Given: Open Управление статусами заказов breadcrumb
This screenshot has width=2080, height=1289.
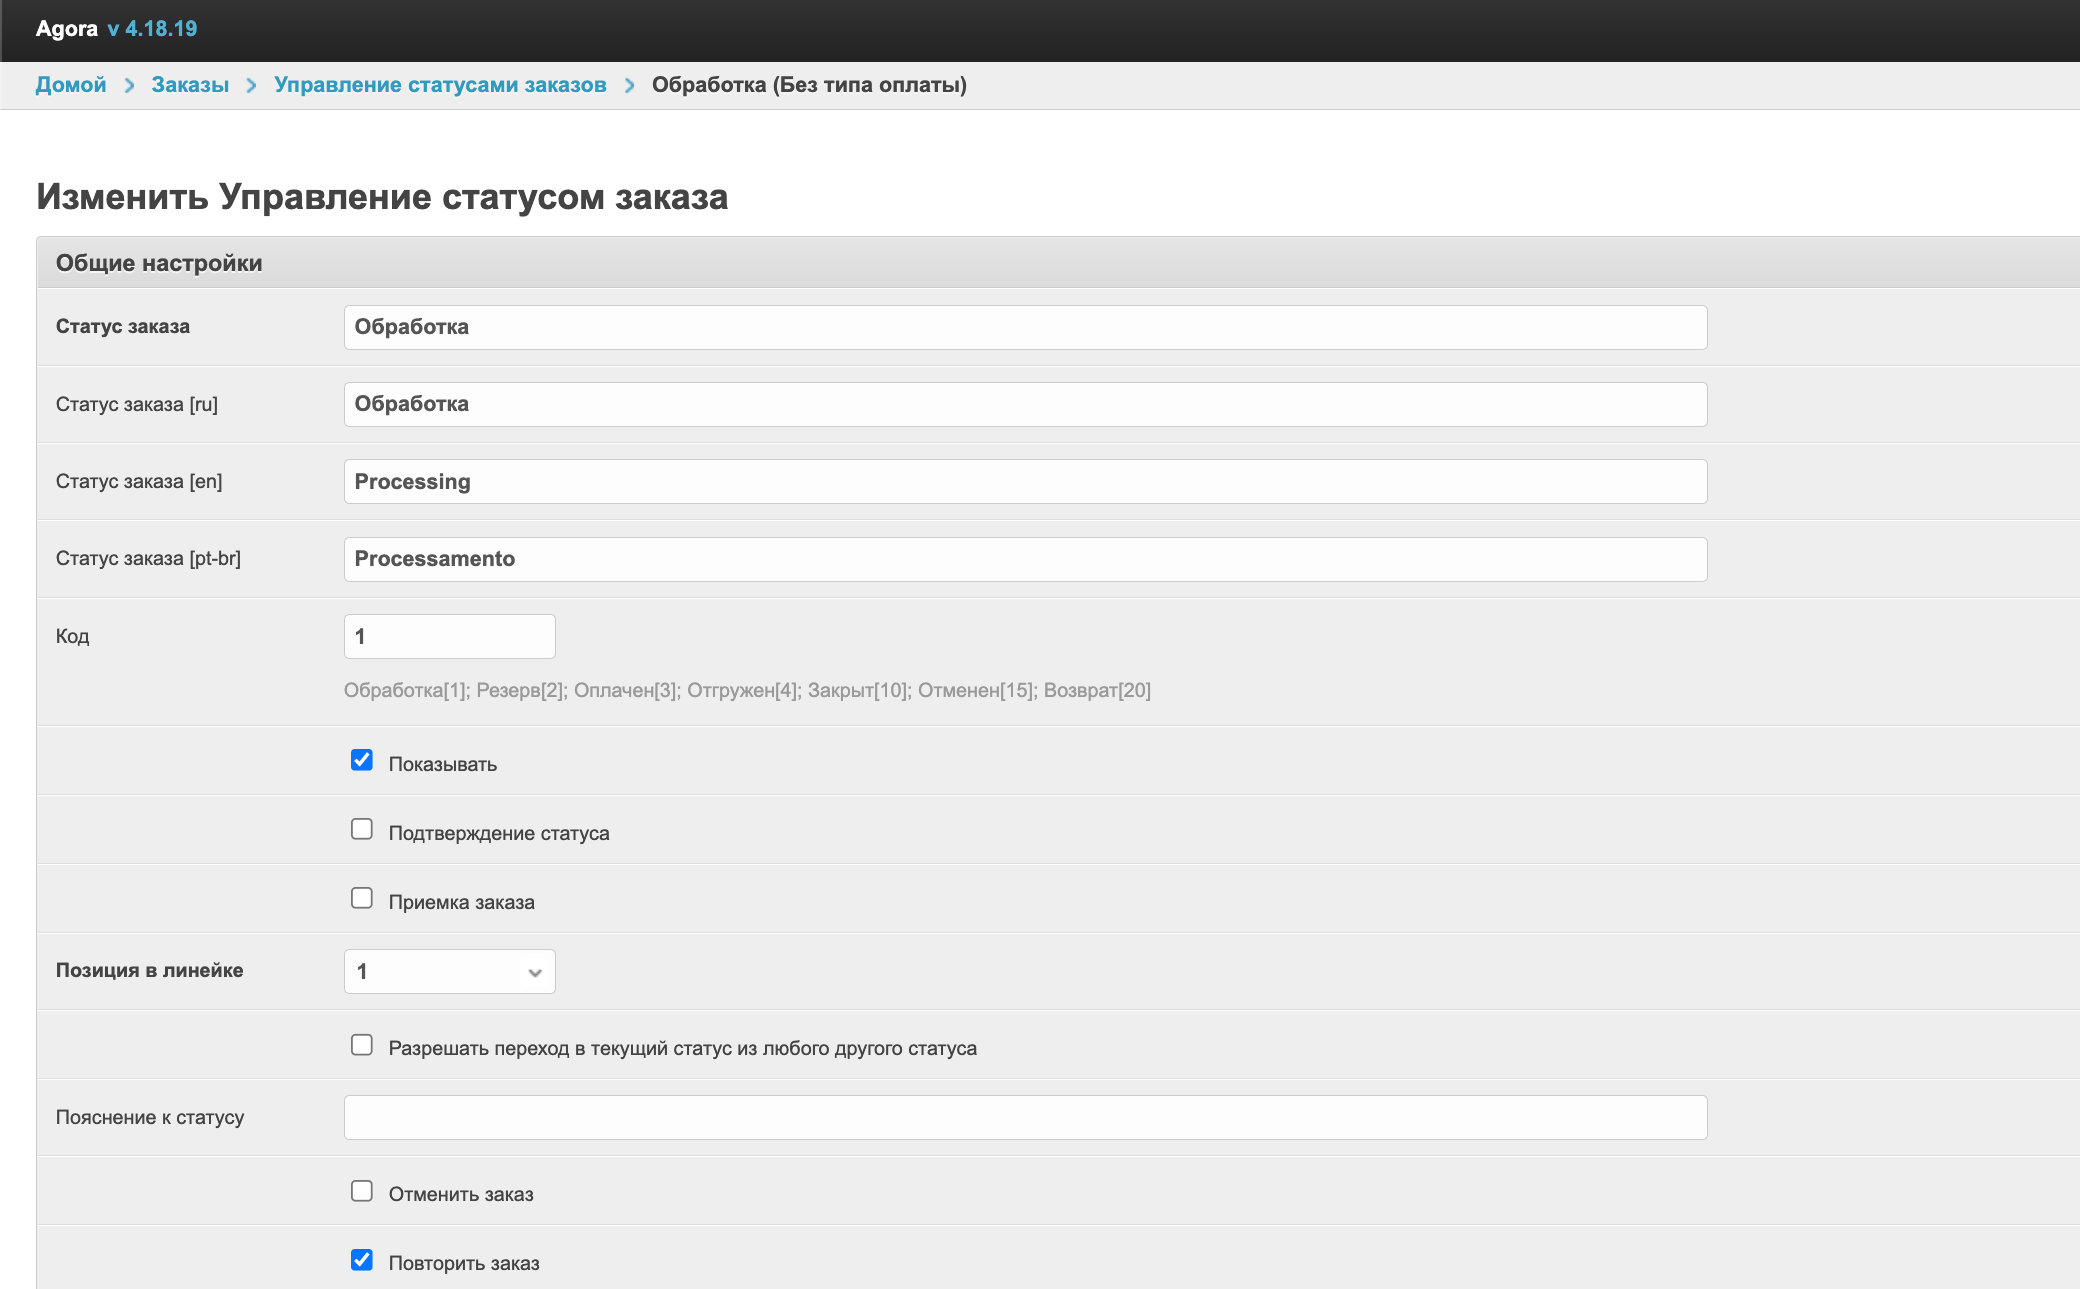Looking at the screenshot, I should click(440, 85).
